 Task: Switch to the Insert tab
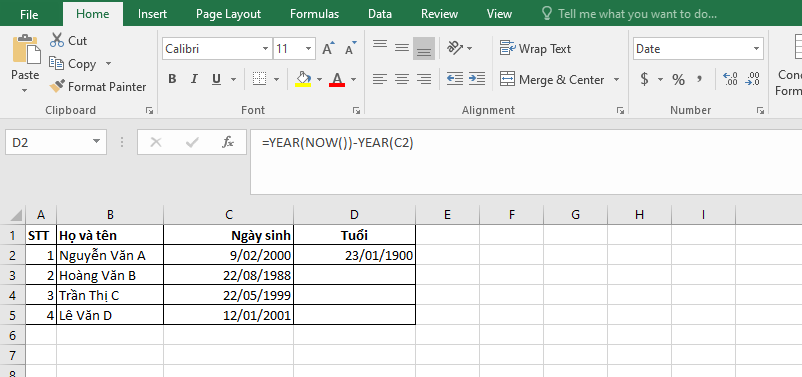[153, 14]
